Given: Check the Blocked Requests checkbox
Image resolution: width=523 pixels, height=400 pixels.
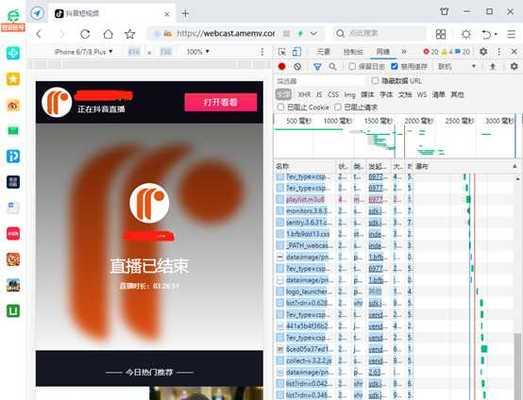Looking at the screenshot, I should point(338,107).
